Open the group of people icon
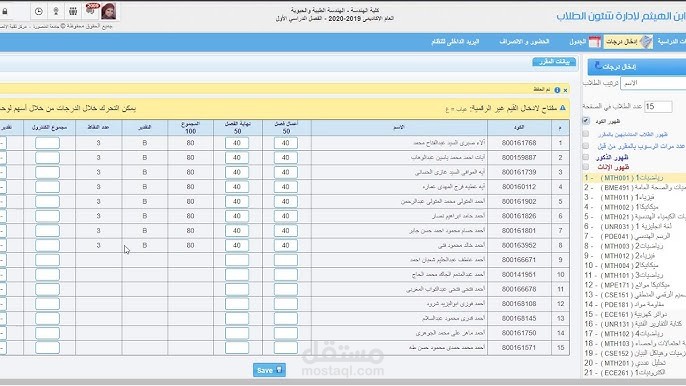This screenshot has height=386, width=686. (73, 11)
